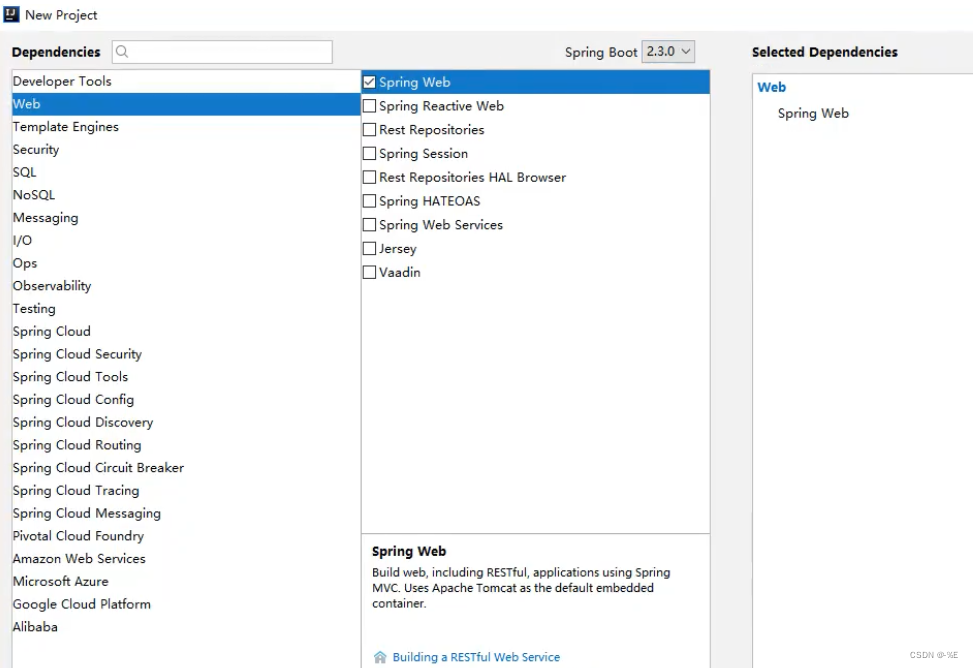The image size is (973, 668).
Task: Select the Microsoft Azure category
Action: pos(186,582)
